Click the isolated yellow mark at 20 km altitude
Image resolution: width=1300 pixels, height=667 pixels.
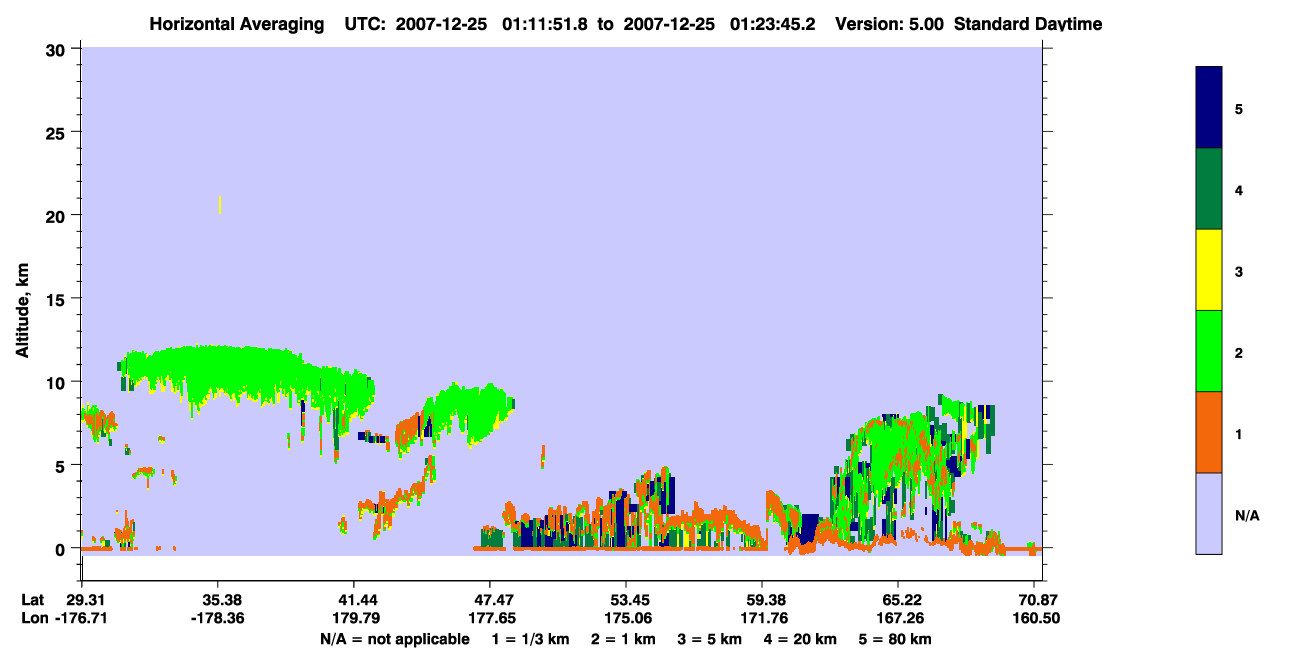click(x=220, y=204)
